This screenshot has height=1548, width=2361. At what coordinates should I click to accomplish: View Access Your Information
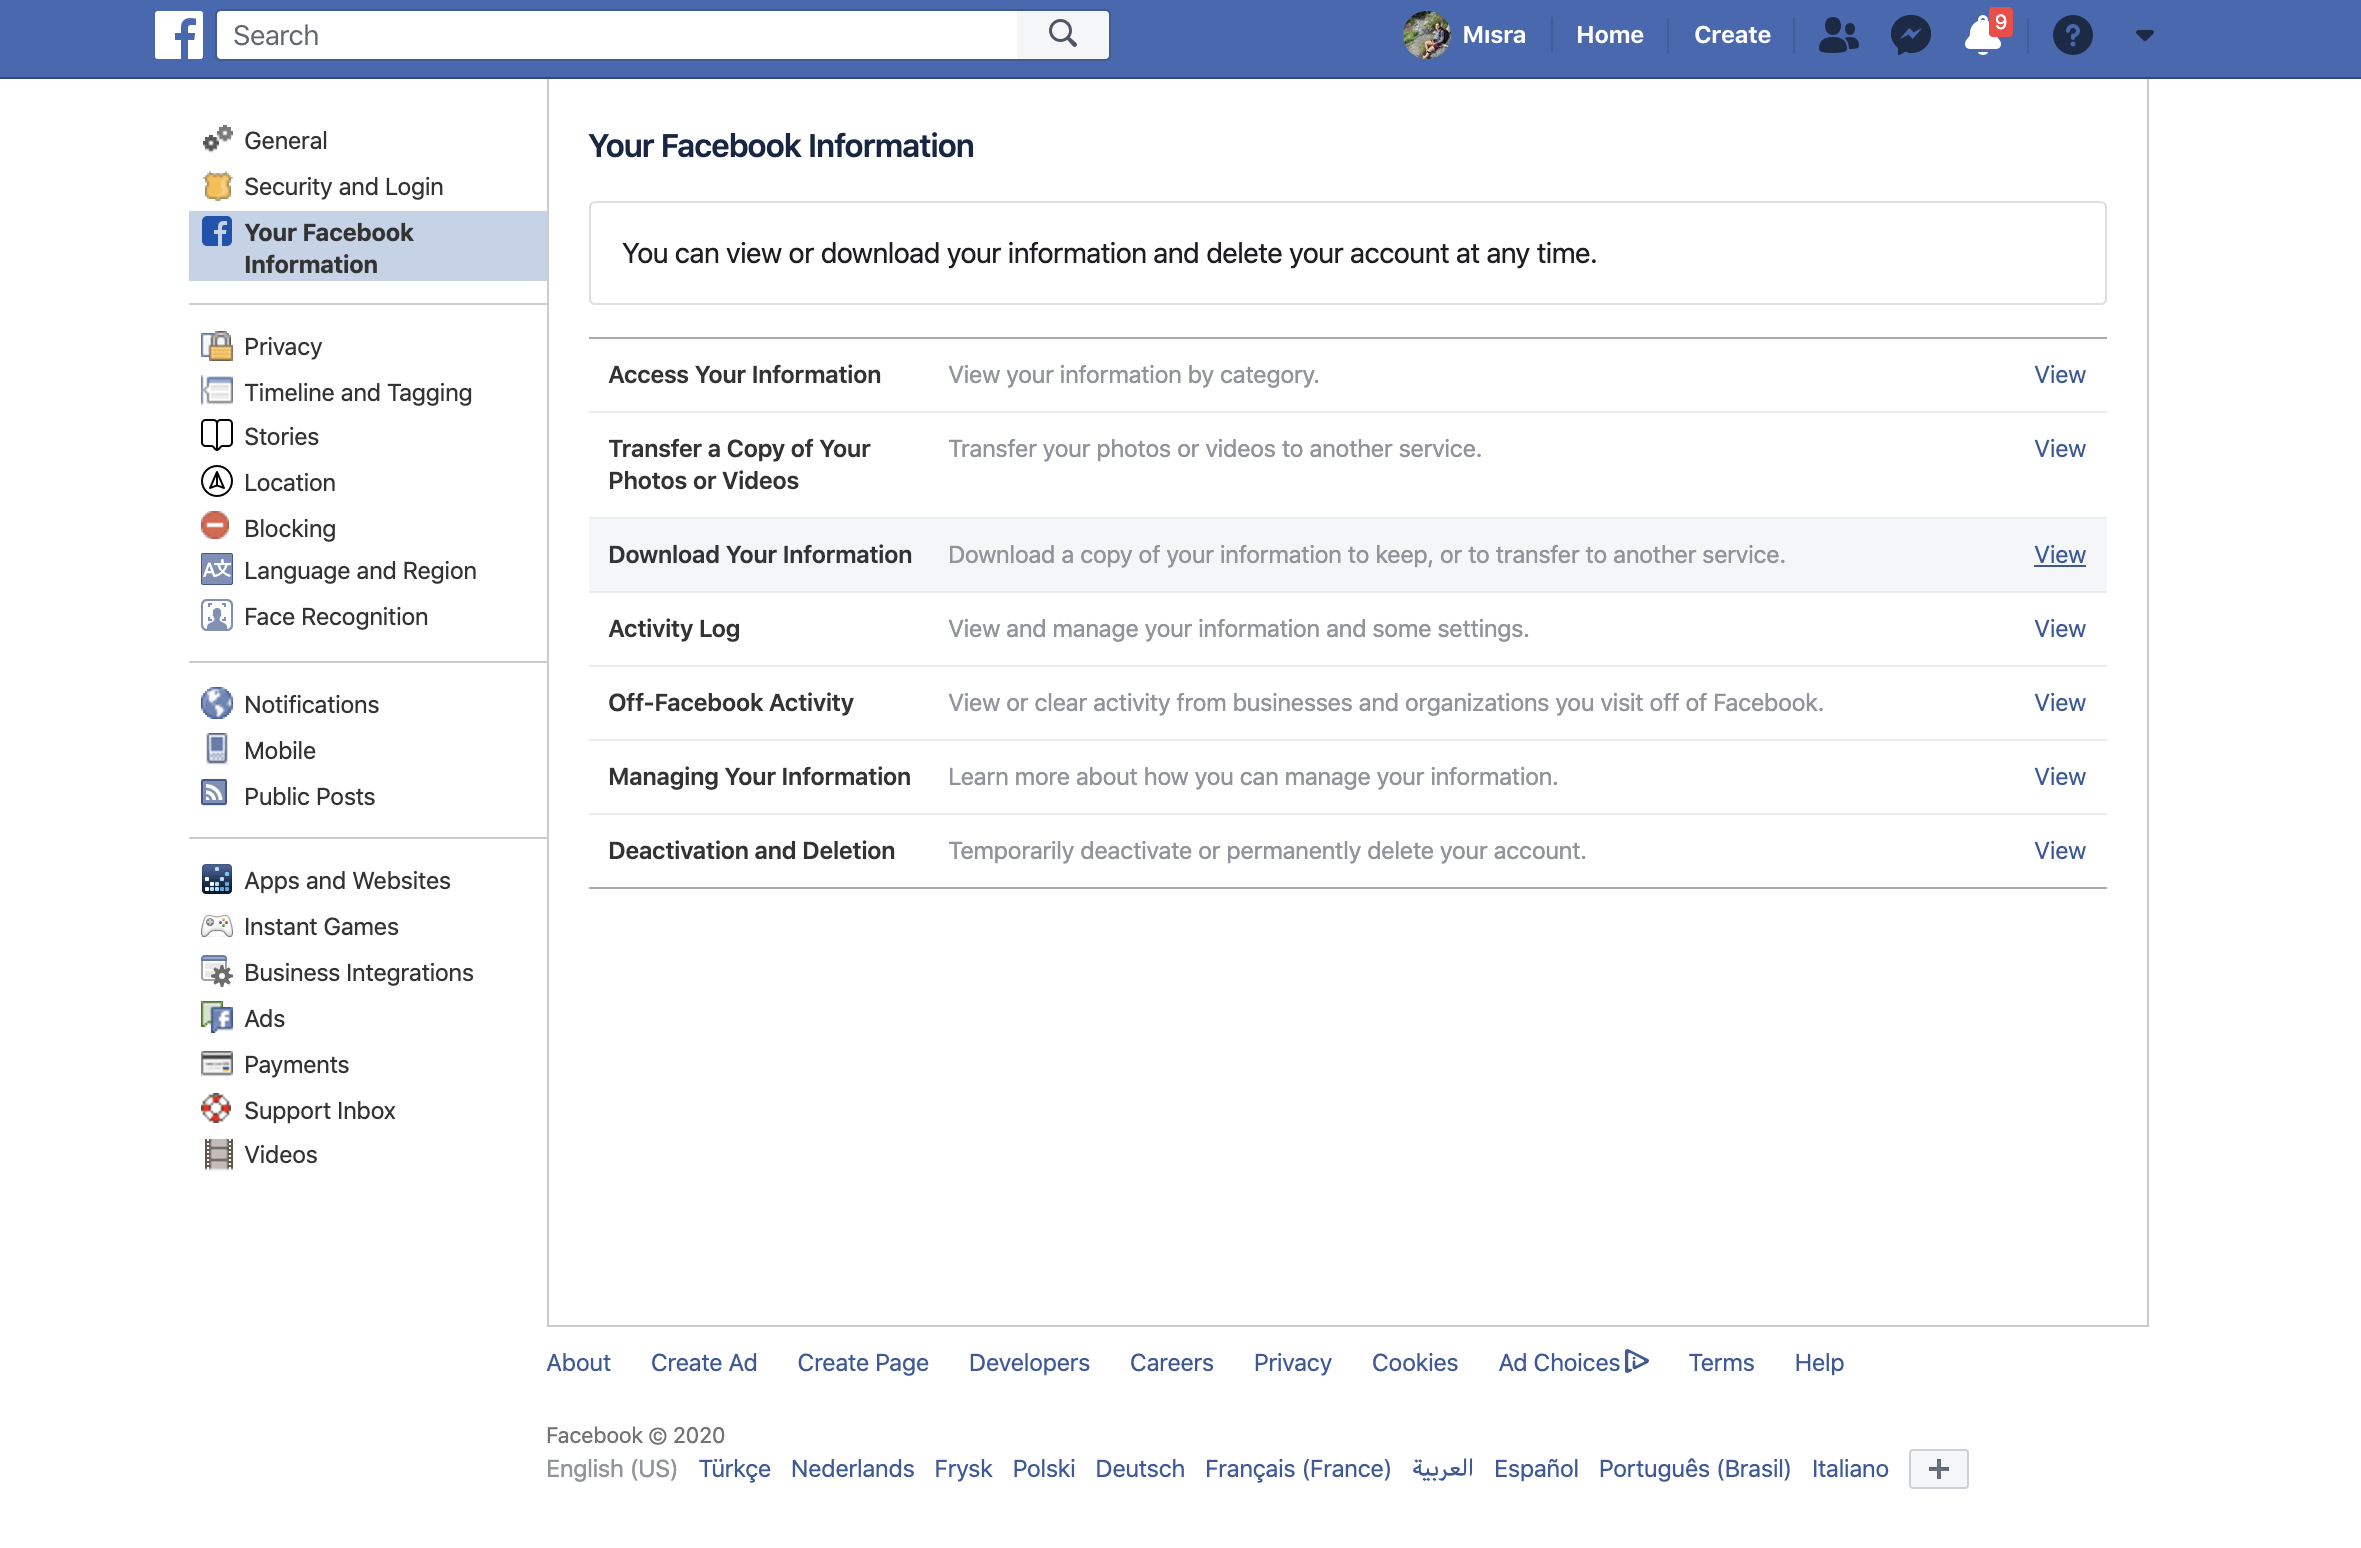pyautogui.click(x=2059, y=374)
